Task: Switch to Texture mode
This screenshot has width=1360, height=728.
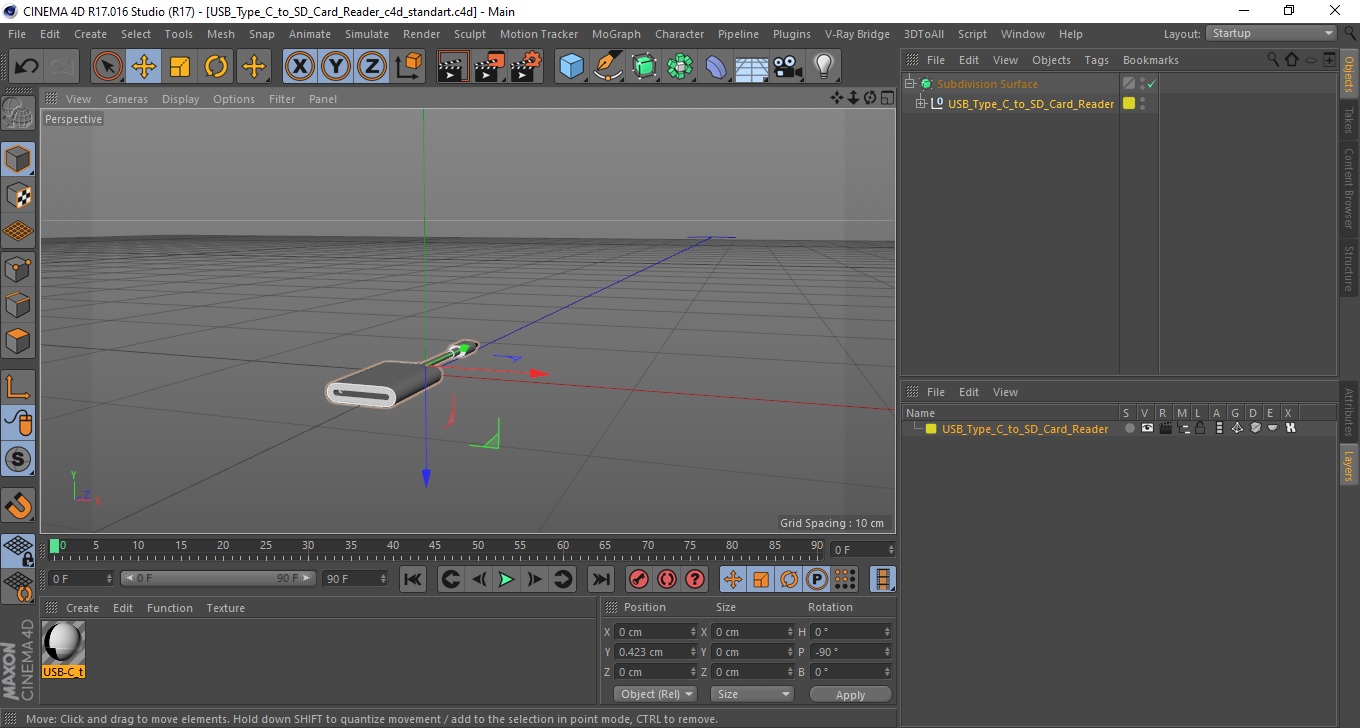Action: pyautogui.click(x=18, y=195)
